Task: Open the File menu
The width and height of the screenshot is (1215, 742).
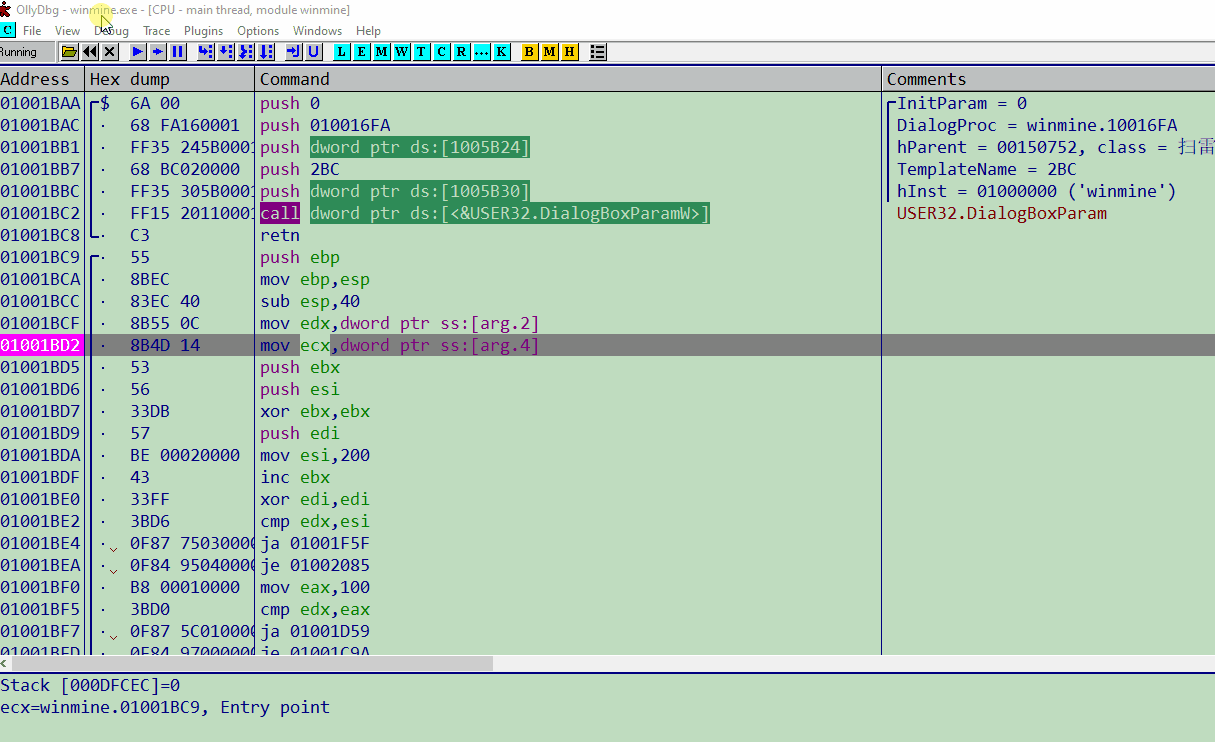Action: 32,31
